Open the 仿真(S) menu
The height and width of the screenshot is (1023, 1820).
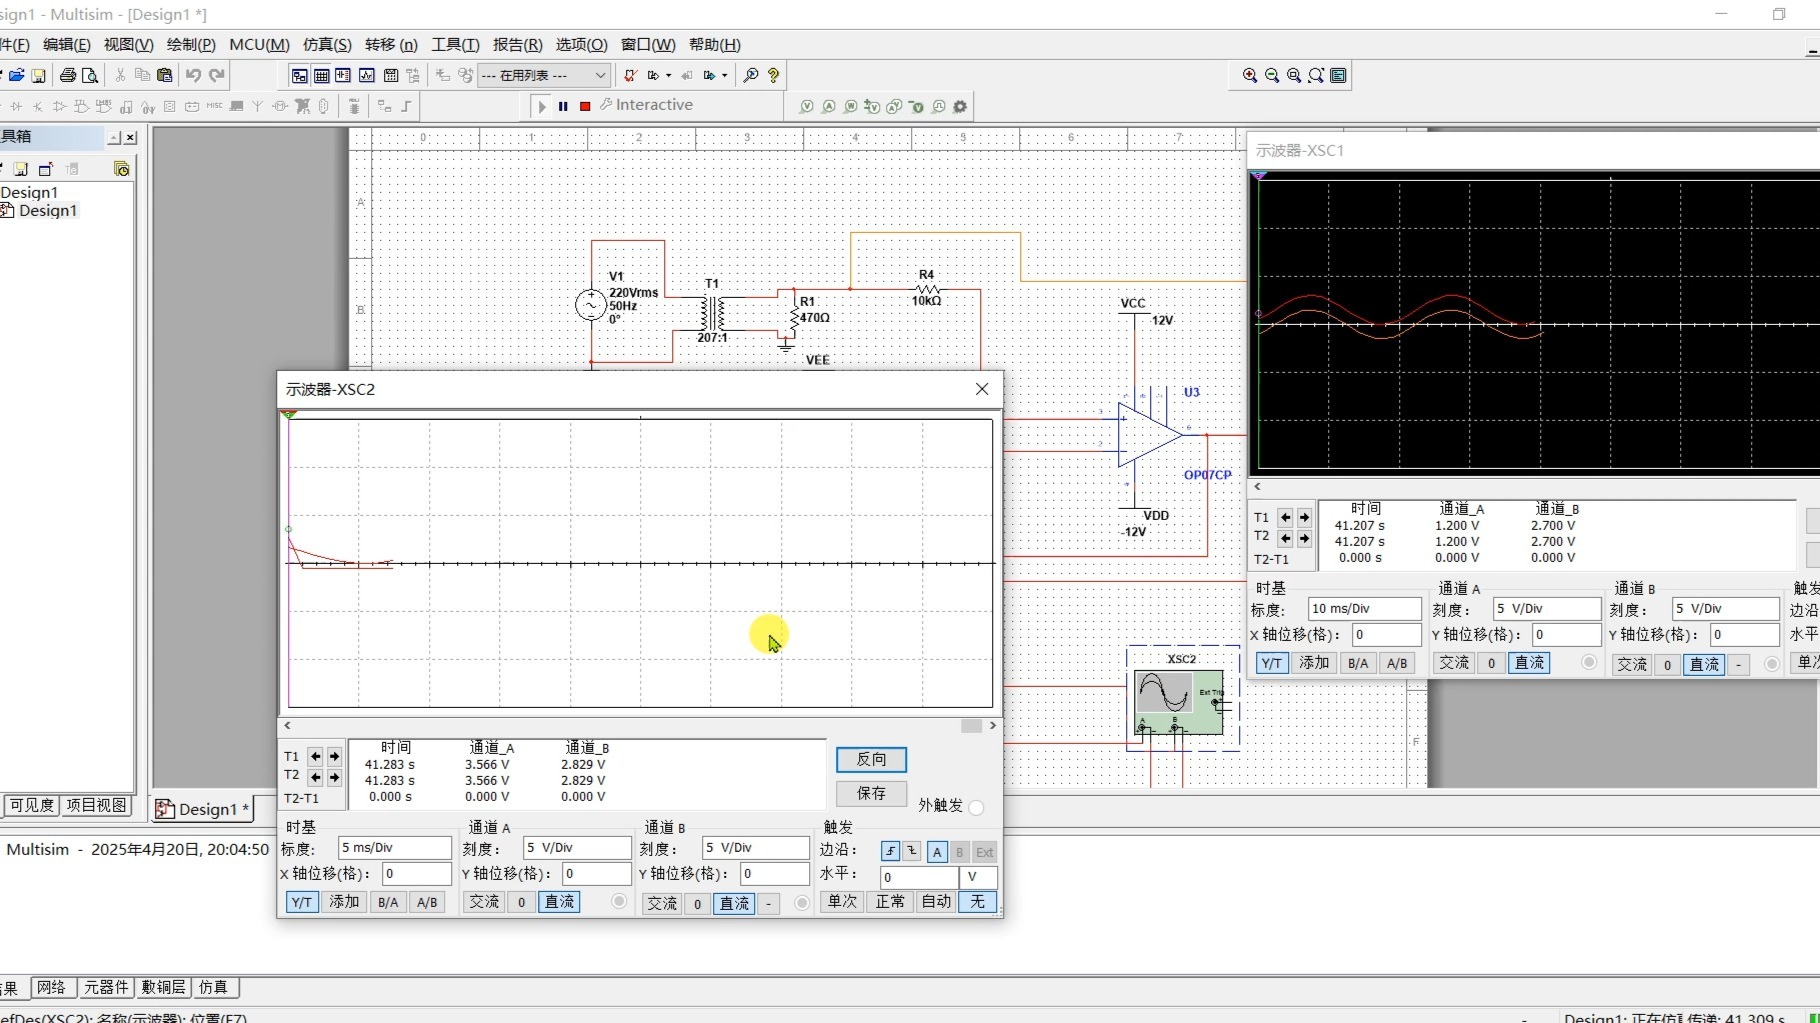coord(326,44)
